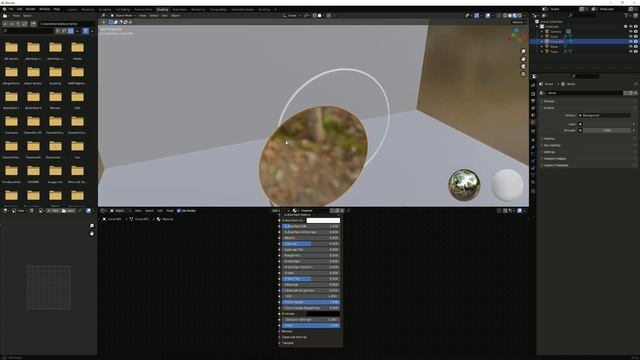The width and height of the screenshot is (640, 360).
Task: Open the Edit menu
Action: tap(19, 9)
